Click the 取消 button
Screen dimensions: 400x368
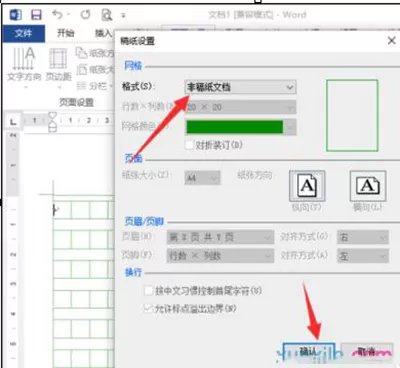(x=367, y=351)
